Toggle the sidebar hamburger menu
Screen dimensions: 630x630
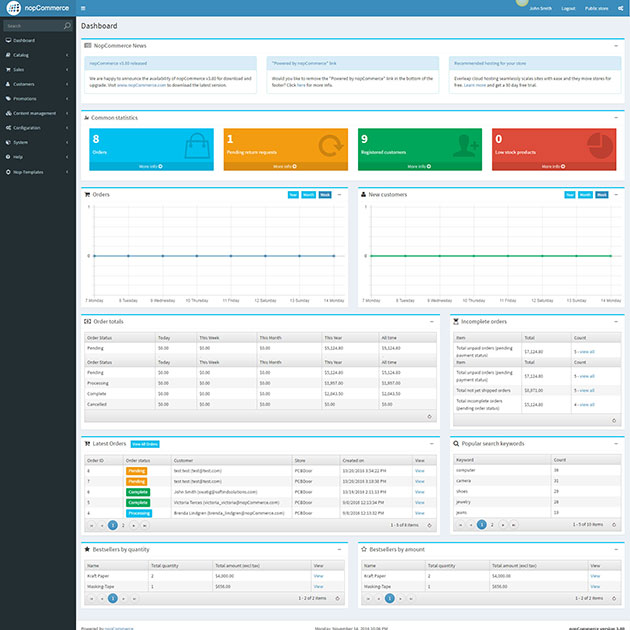click(x=83, y=8)
